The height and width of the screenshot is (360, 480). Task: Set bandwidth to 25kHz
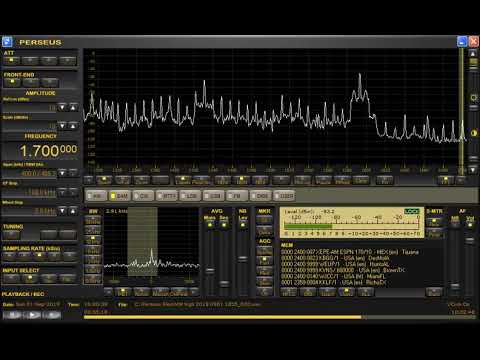[x=93, y=230]
